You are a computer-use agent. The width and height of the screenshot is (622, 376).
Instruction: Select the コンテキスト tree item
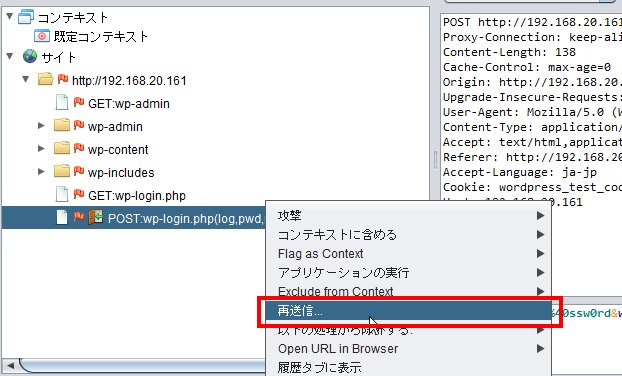coord(73,17)
